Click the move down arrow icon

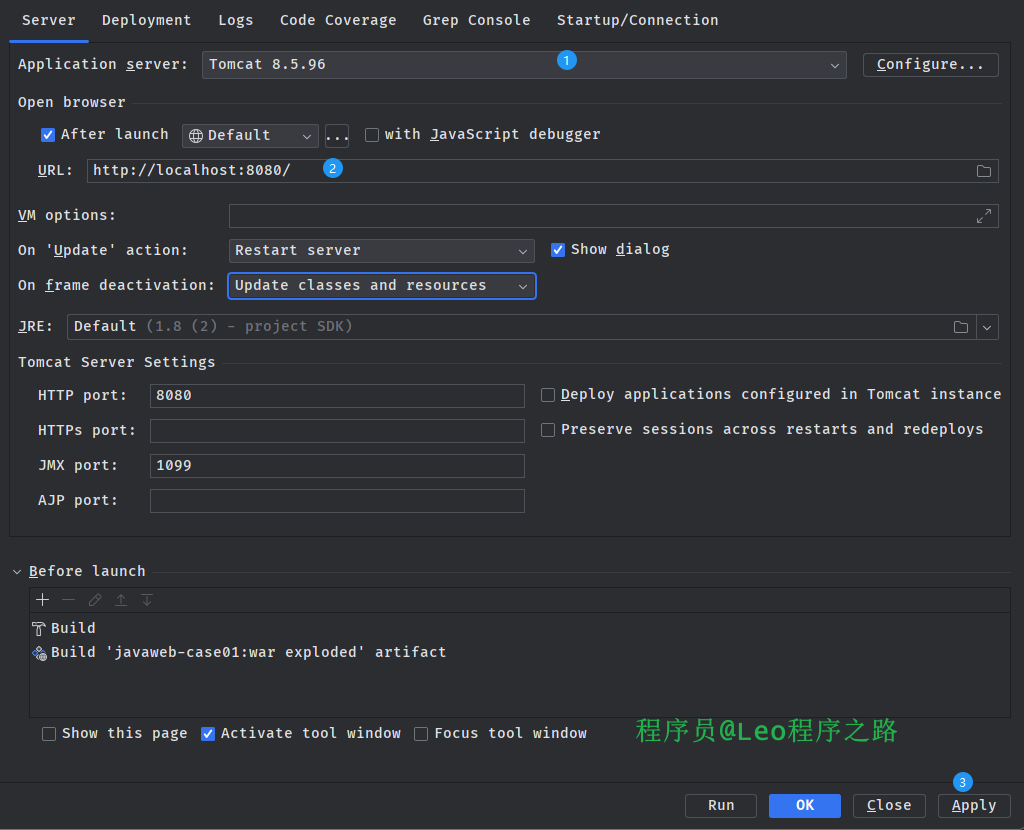147,600
